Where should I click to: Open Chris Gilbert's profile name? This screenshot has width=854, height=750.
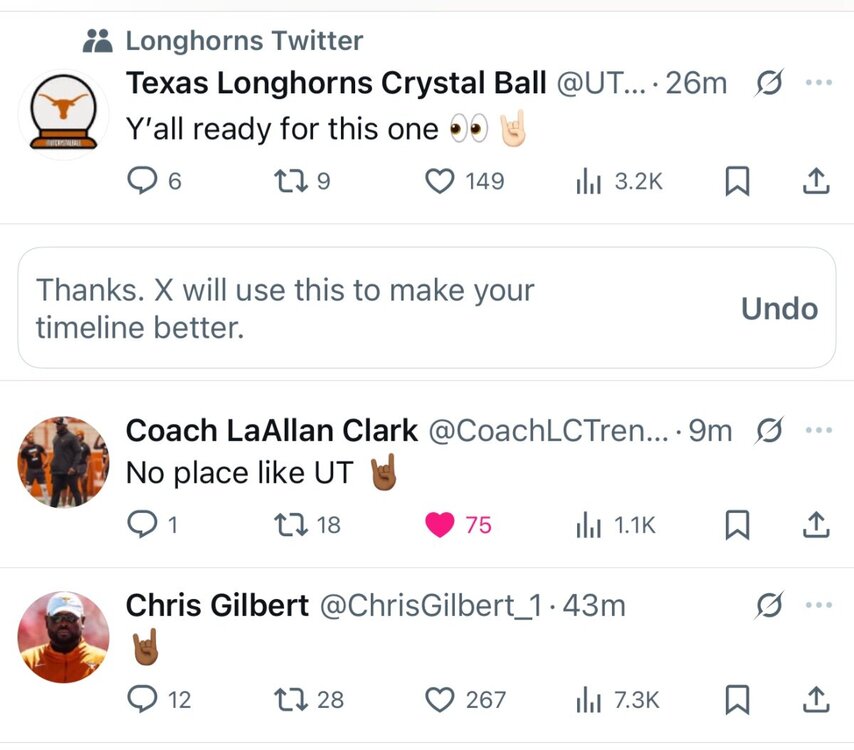(217, 605)
